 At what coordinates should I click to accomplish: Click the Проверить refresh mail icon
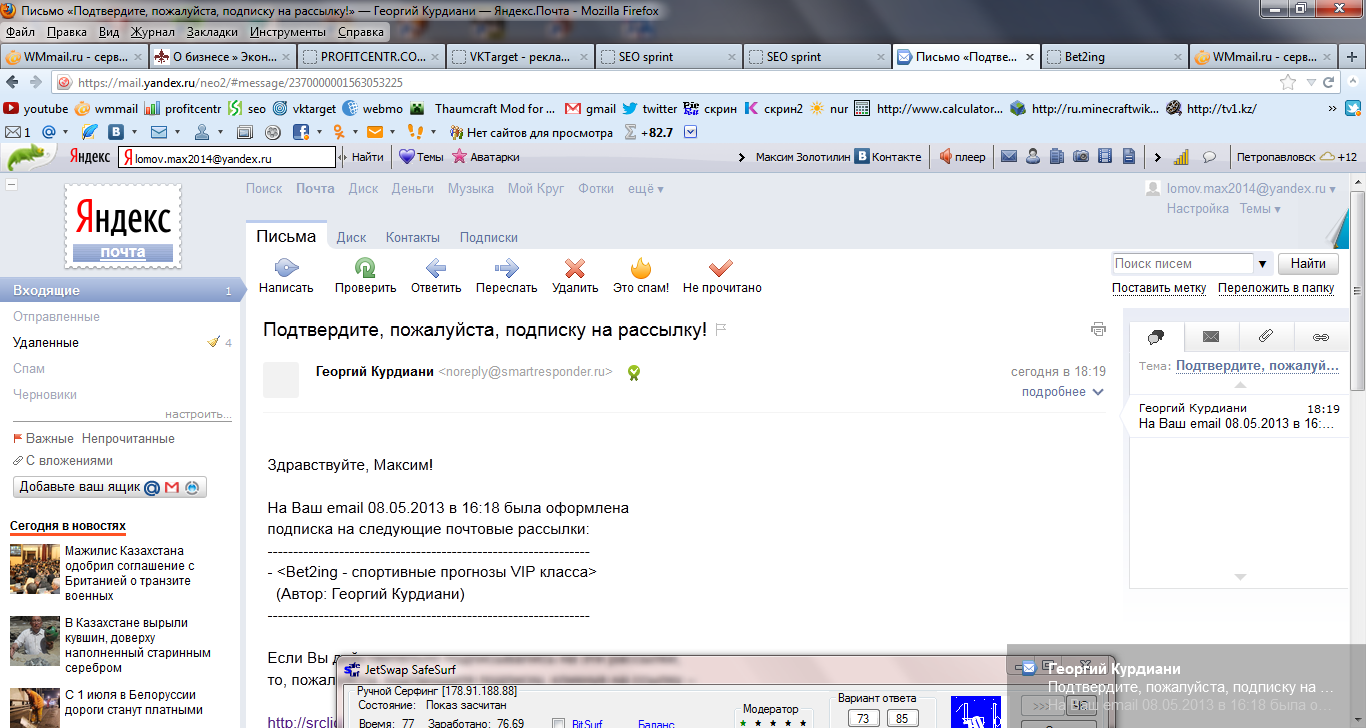tap(366, 268)
